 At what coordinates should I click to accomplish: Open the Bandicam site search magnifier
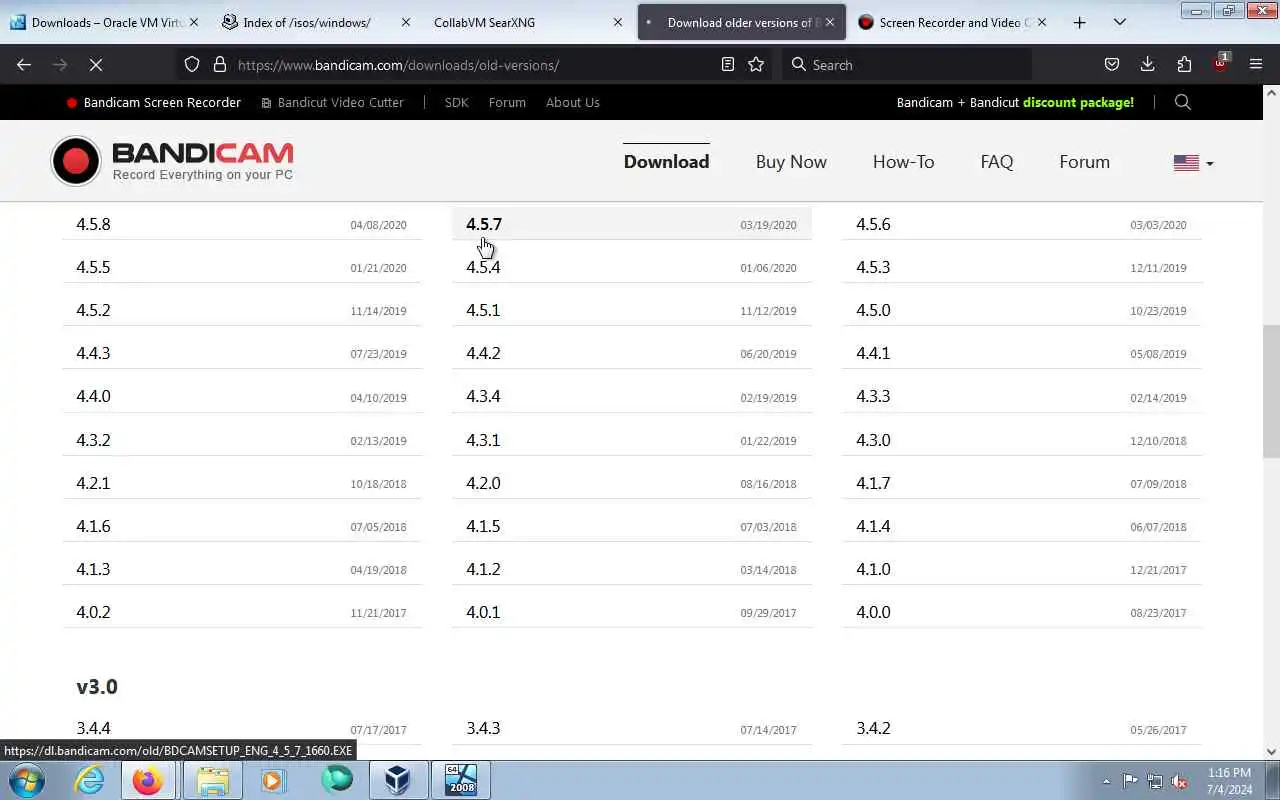point(1183,102)
